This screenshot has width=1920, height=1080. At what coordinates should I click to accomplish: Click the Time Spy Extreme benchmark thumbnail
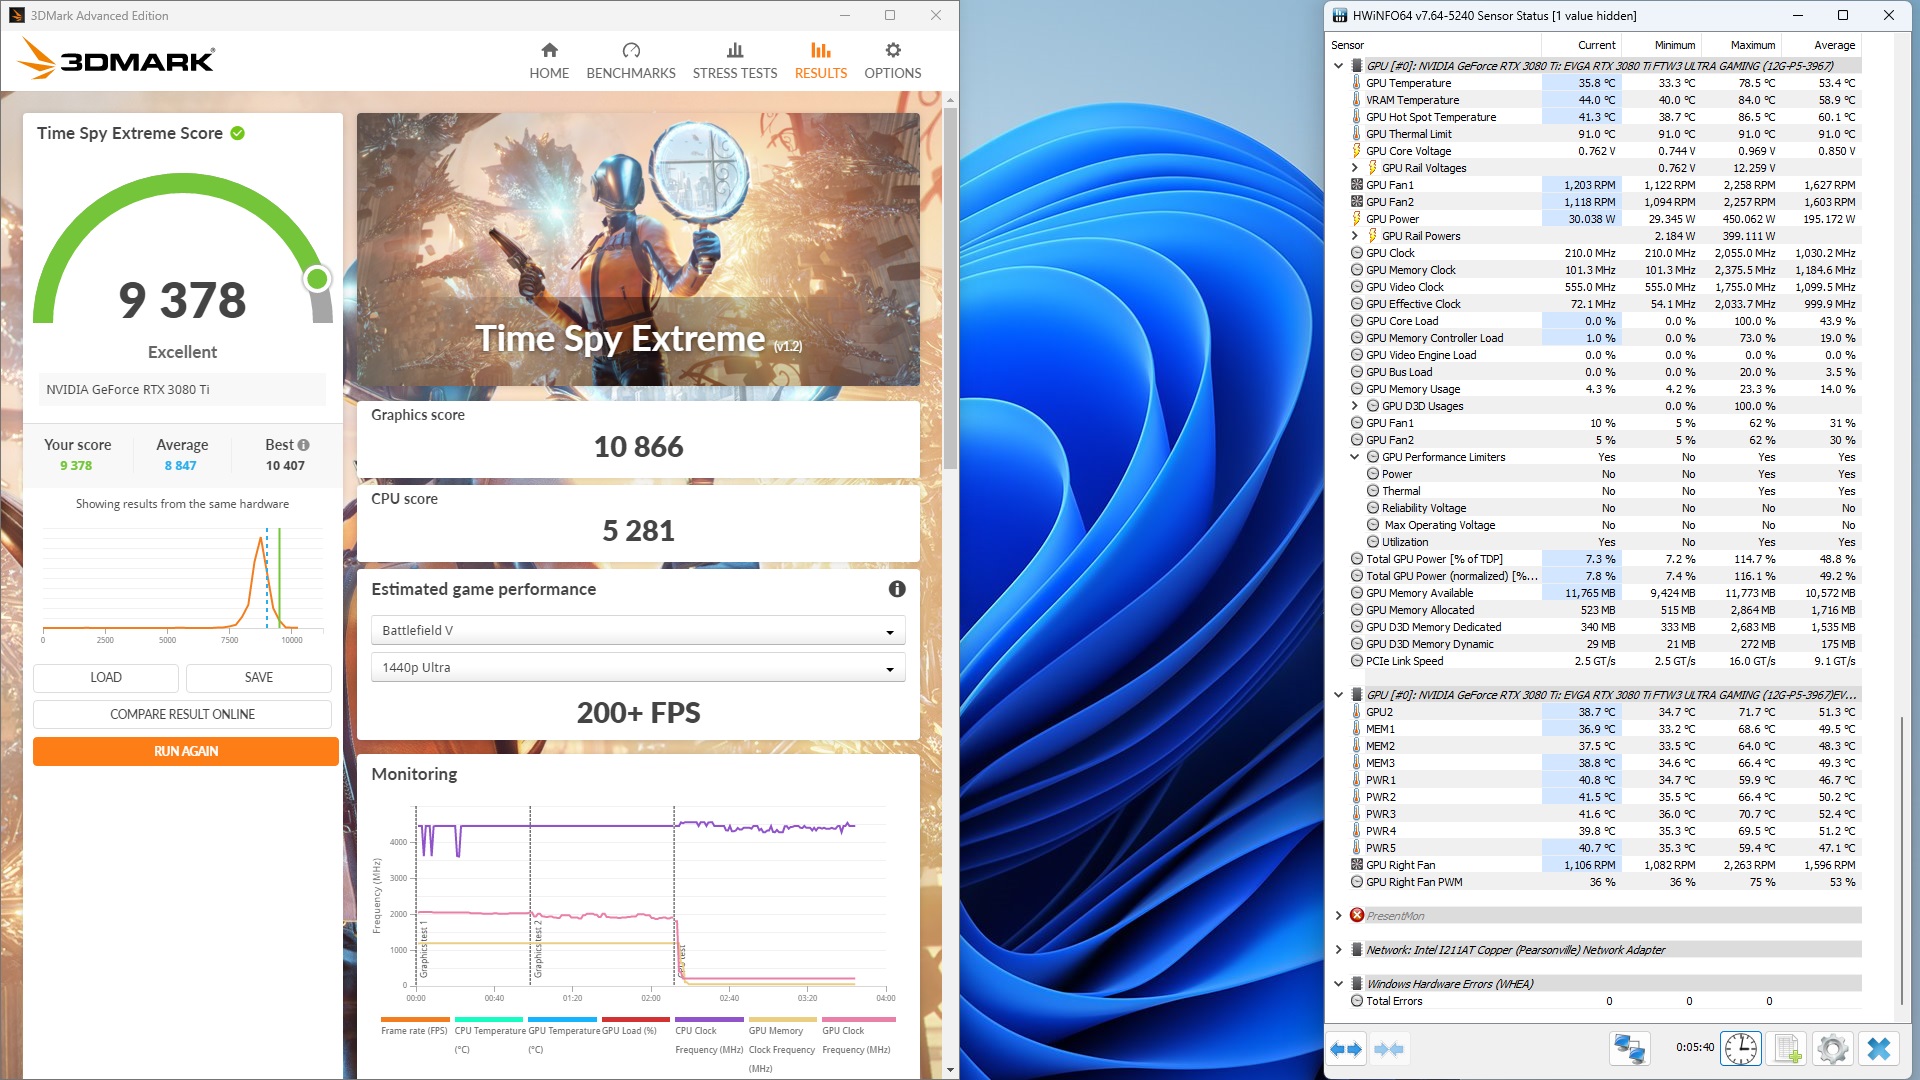(638, 249)
